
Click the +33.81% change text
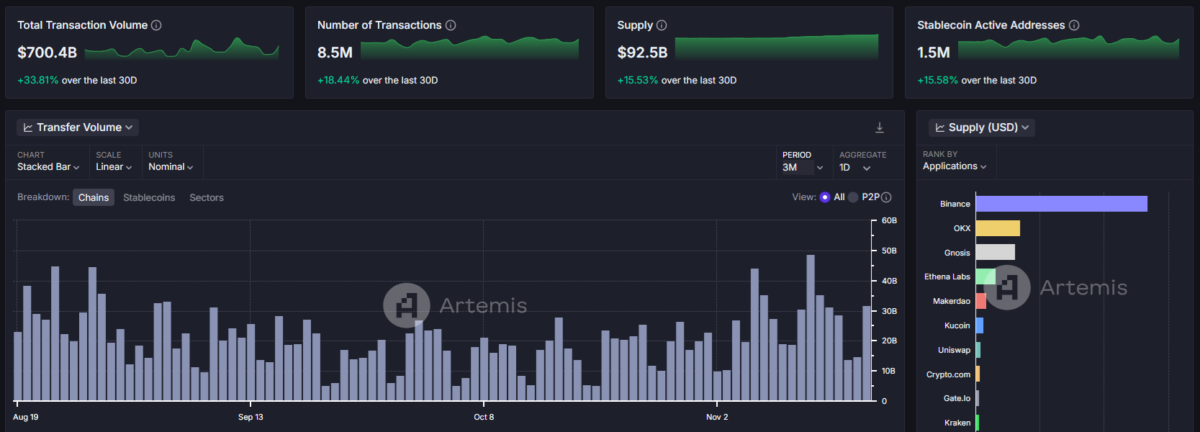(x=38, y=80)
